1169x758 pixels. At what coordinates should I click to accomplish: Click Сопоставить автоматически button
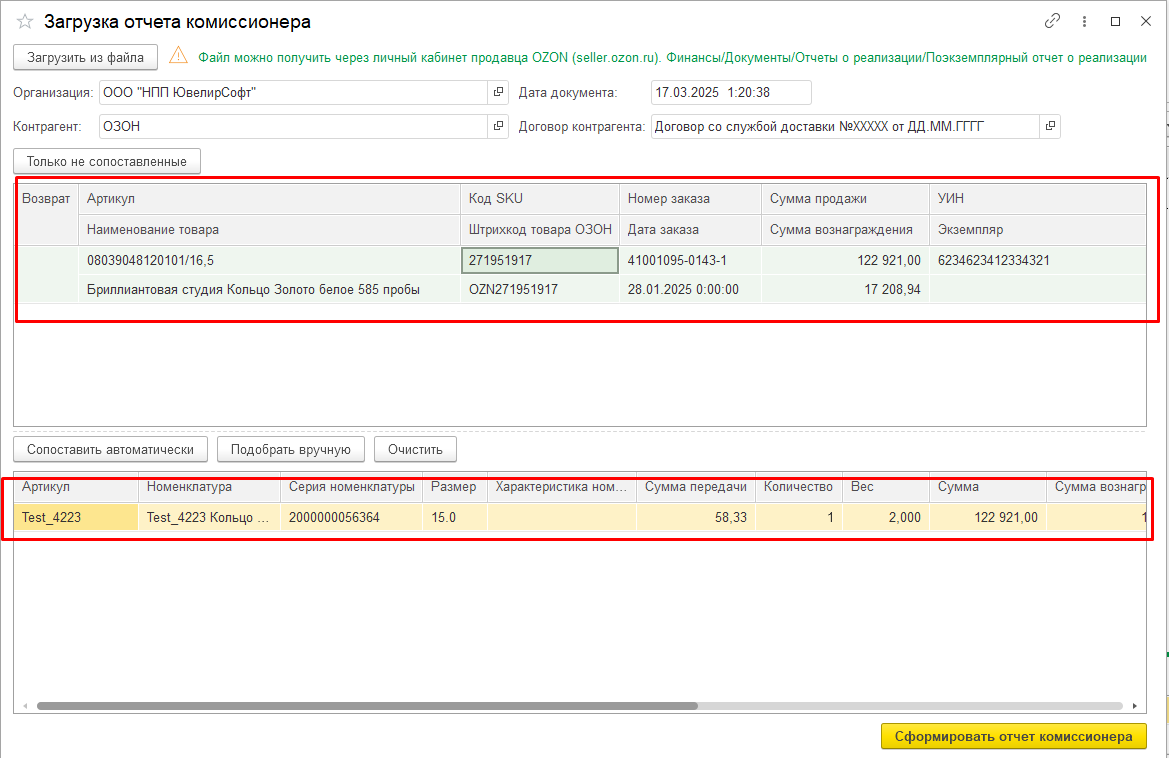(110, 449)
